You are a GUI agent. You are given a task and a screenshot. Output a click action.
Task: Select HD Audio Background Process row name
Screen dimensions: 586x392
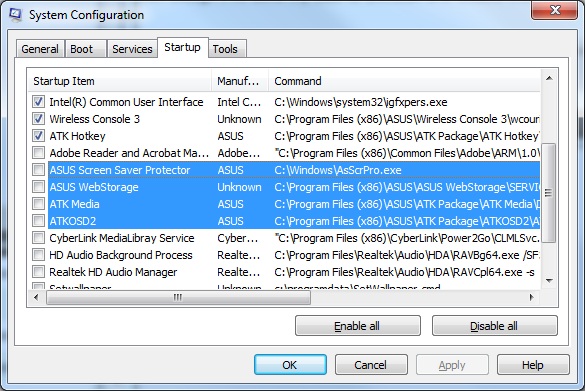121,255
